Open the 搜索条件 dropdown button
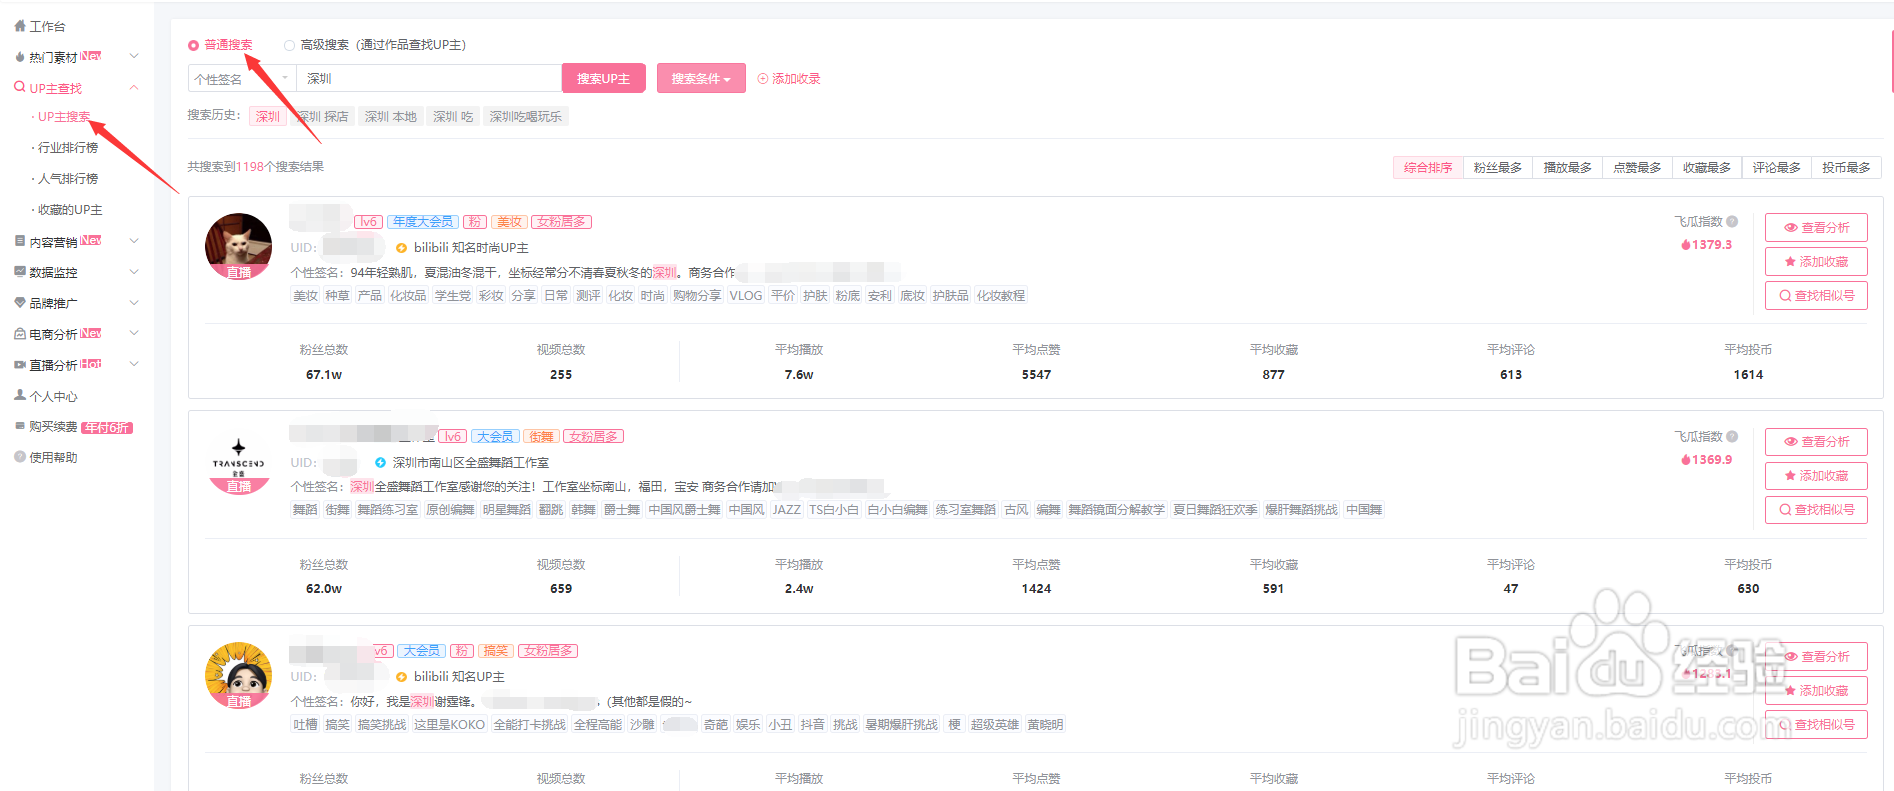Image resolution: width=1894 pixels, height=791 pixels. (701, 79)
